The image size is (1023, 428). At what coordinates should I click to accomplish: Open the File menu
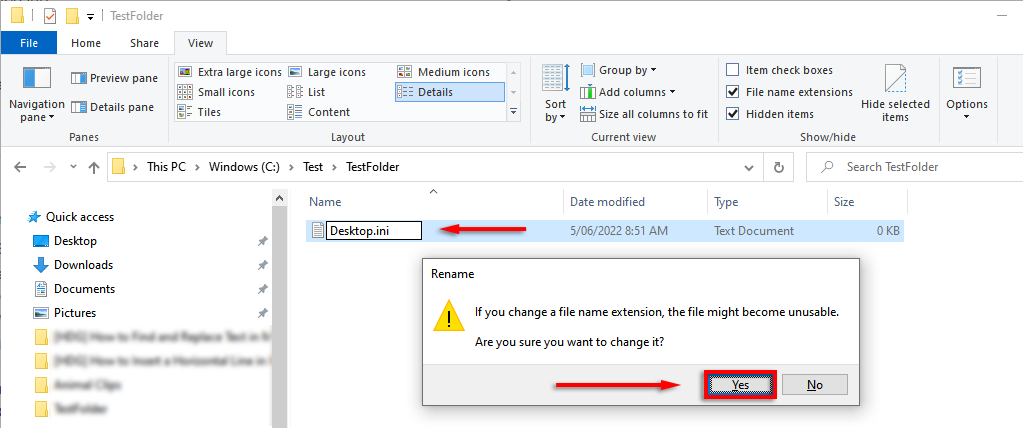[29, 43]
